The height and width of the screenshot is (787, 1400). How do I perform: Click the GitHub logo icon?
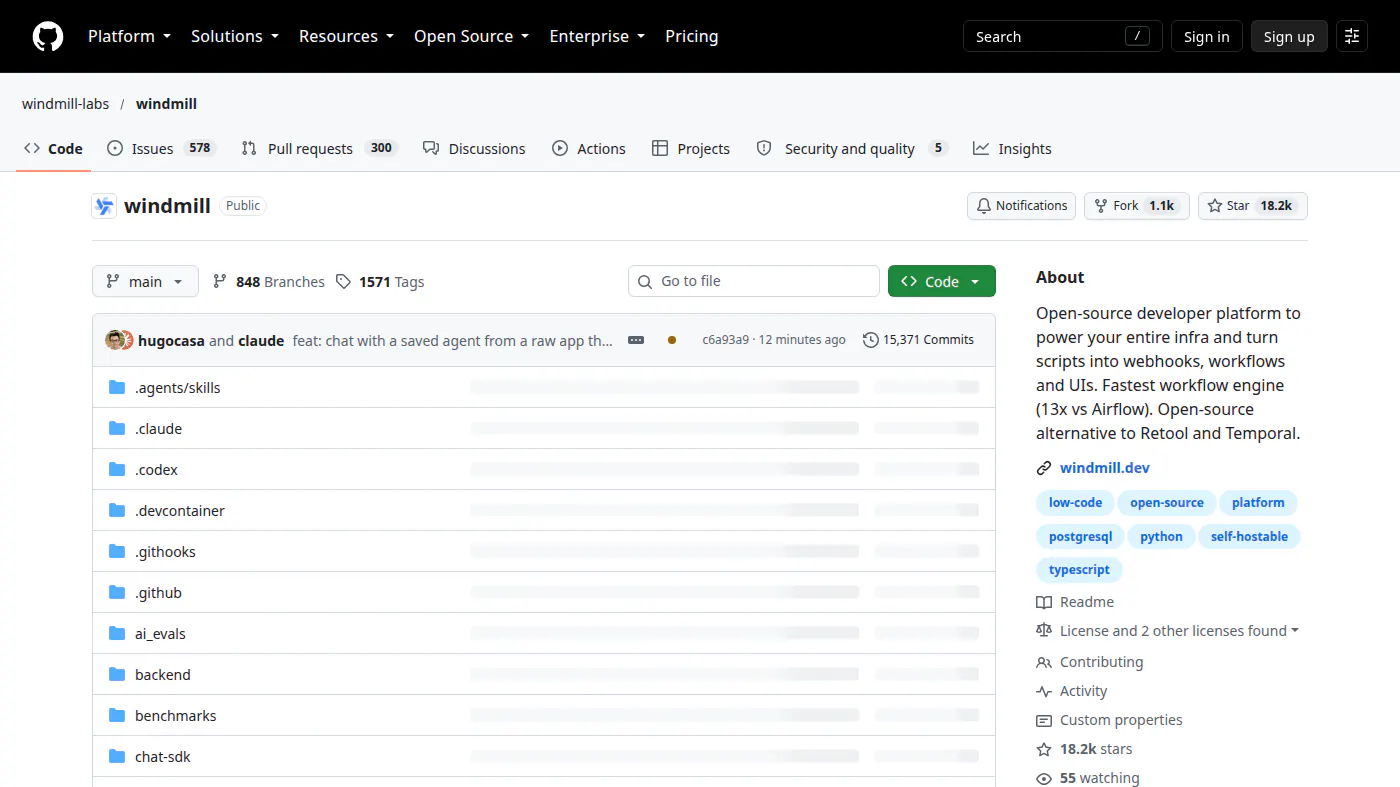(x=48, y=36)
